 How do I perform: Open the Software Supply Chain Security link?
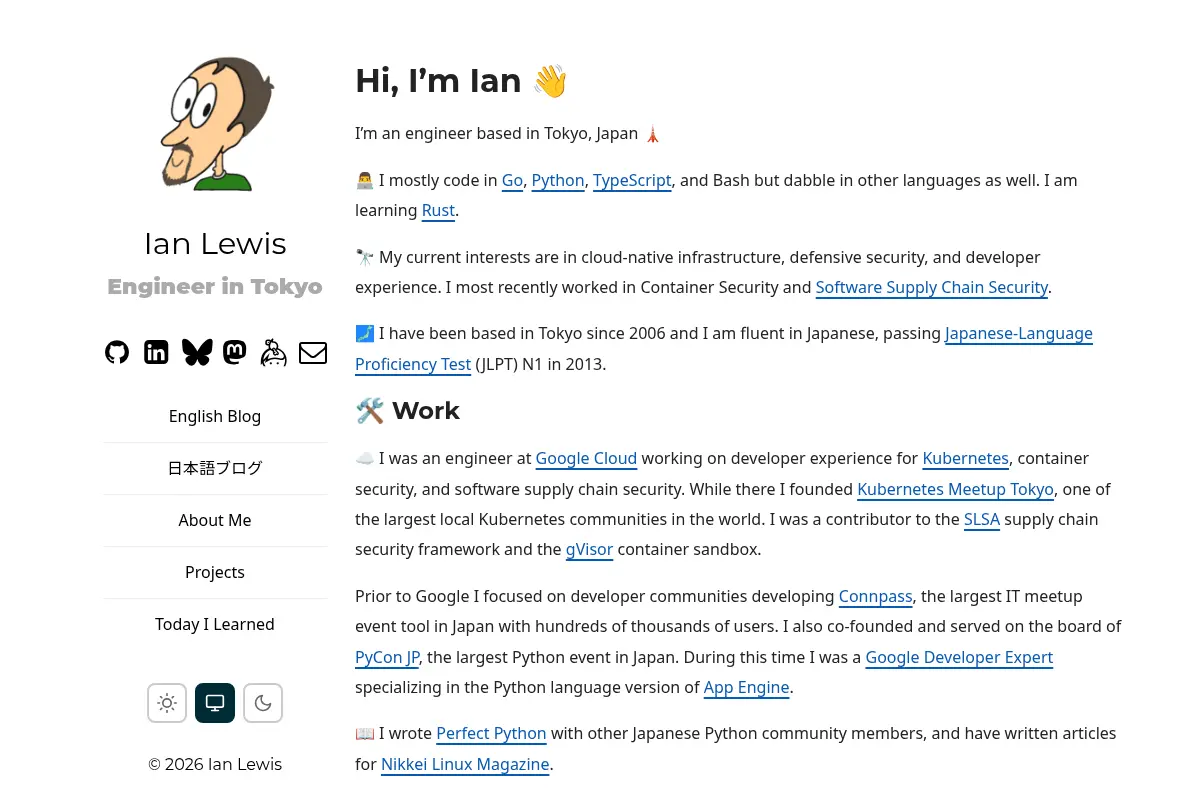(x=932, y=288)
